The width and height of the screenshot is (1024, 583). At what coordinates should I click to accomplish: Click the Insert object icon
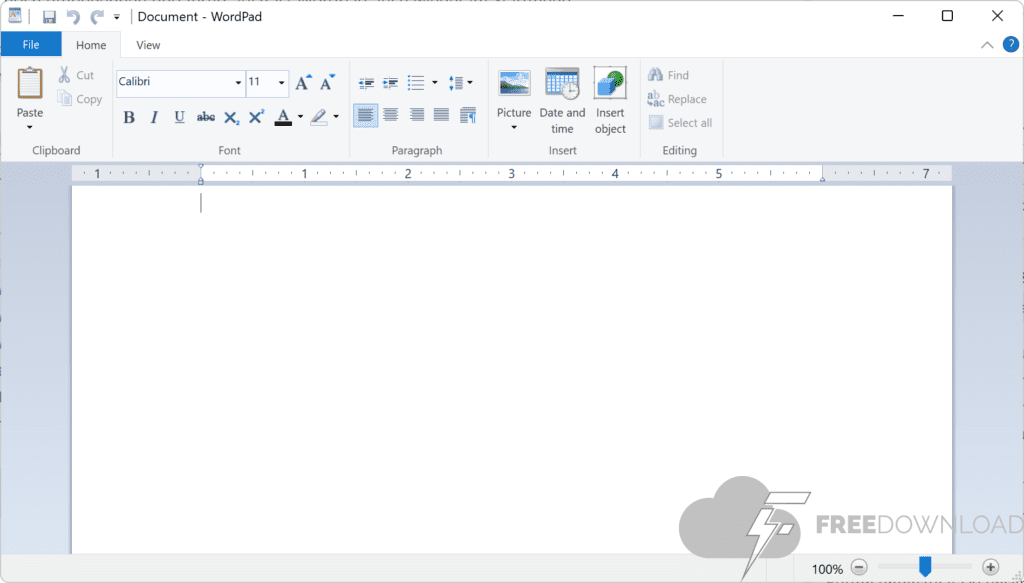(x=610, y=85)
